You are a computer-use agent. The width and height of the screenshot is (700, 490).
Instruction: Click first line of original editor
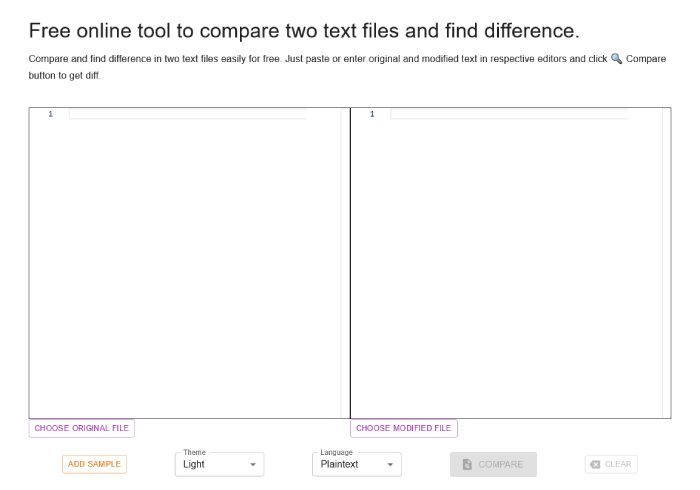tap(188, 114)
